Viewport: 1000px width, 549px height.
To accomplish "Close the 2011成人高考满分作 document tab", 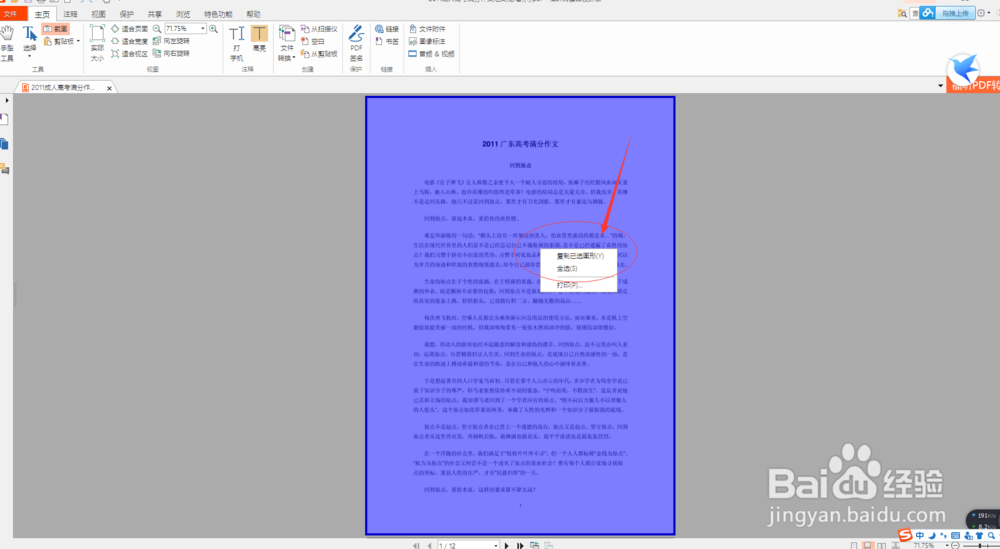I will click(x=109, y=88).
